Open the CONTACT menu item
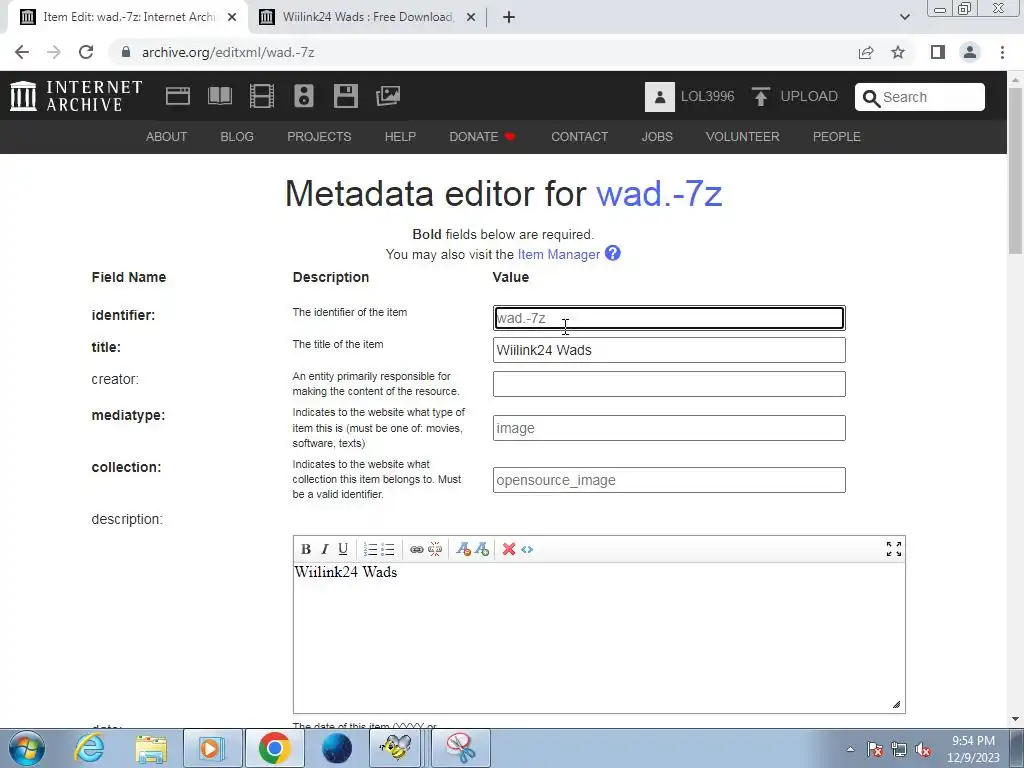Viewport: 1024px width, 768px height. point(580,136)
